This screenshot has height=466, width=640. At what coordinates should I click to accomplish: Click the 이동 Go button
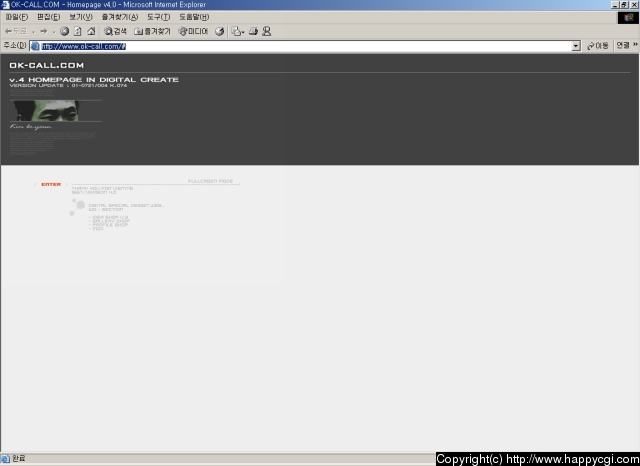598,46
